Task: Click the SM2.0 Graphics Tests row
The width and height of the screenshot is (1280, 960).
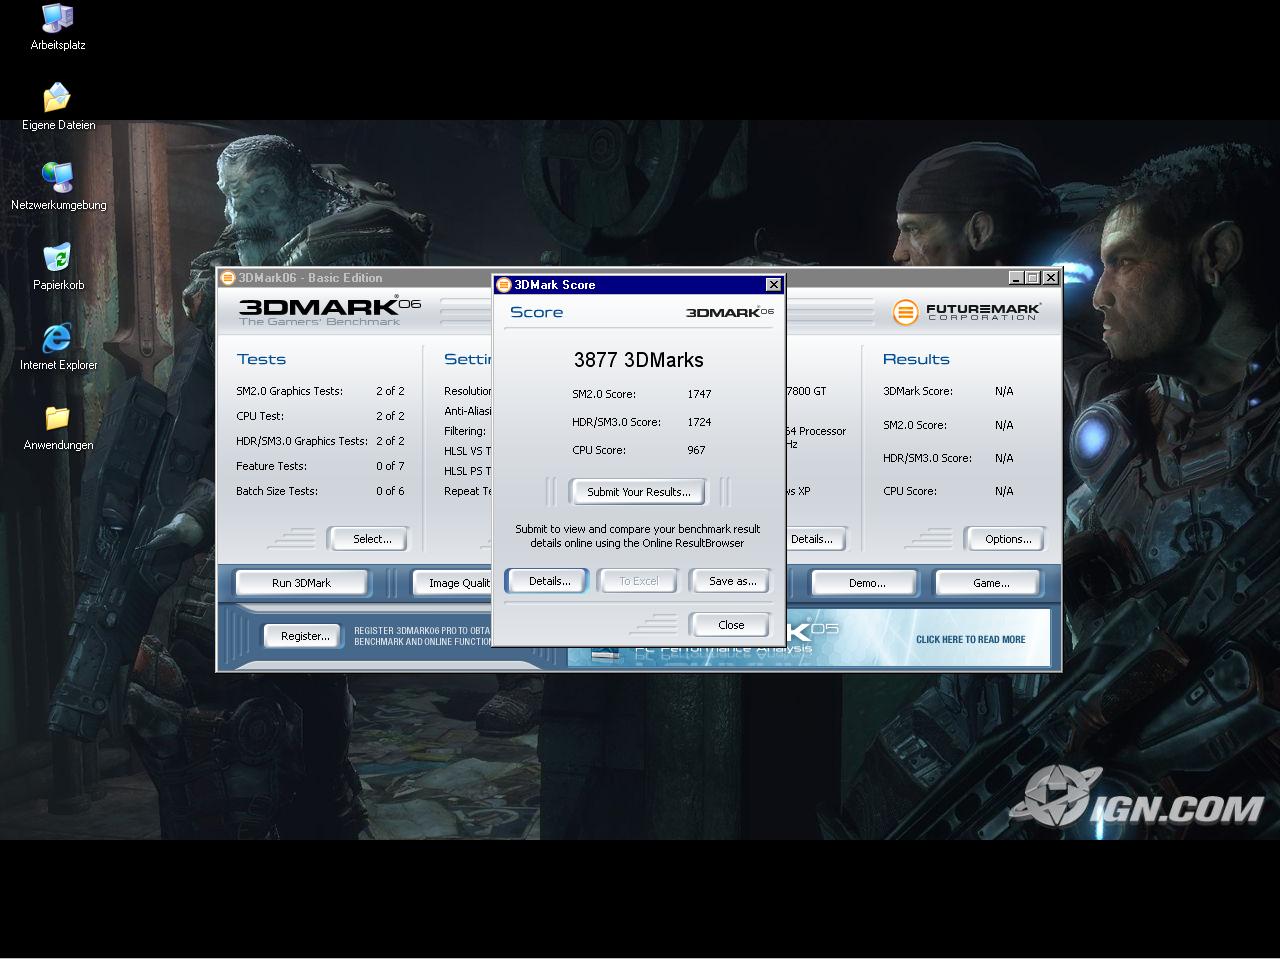Action: [320, 391]
